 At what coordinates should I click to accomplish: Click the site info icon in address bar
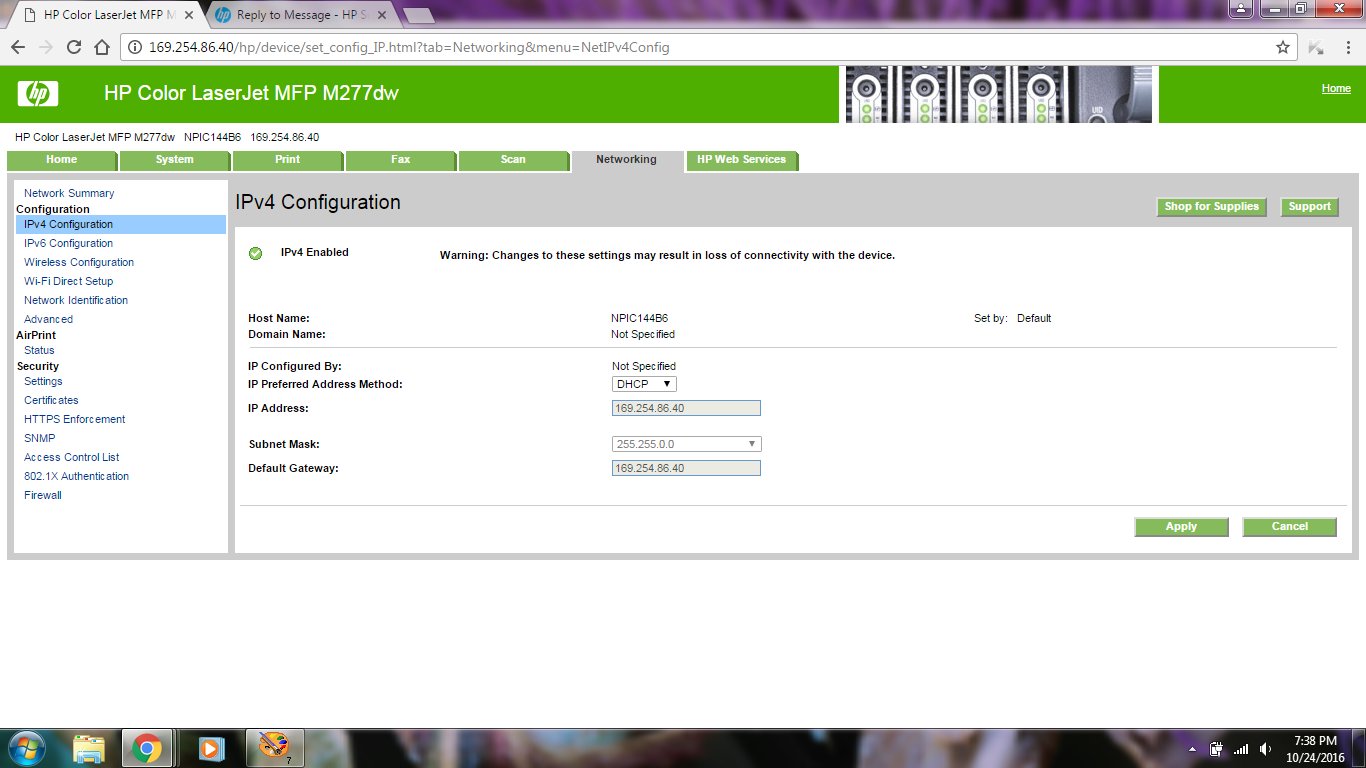[134, 47]
